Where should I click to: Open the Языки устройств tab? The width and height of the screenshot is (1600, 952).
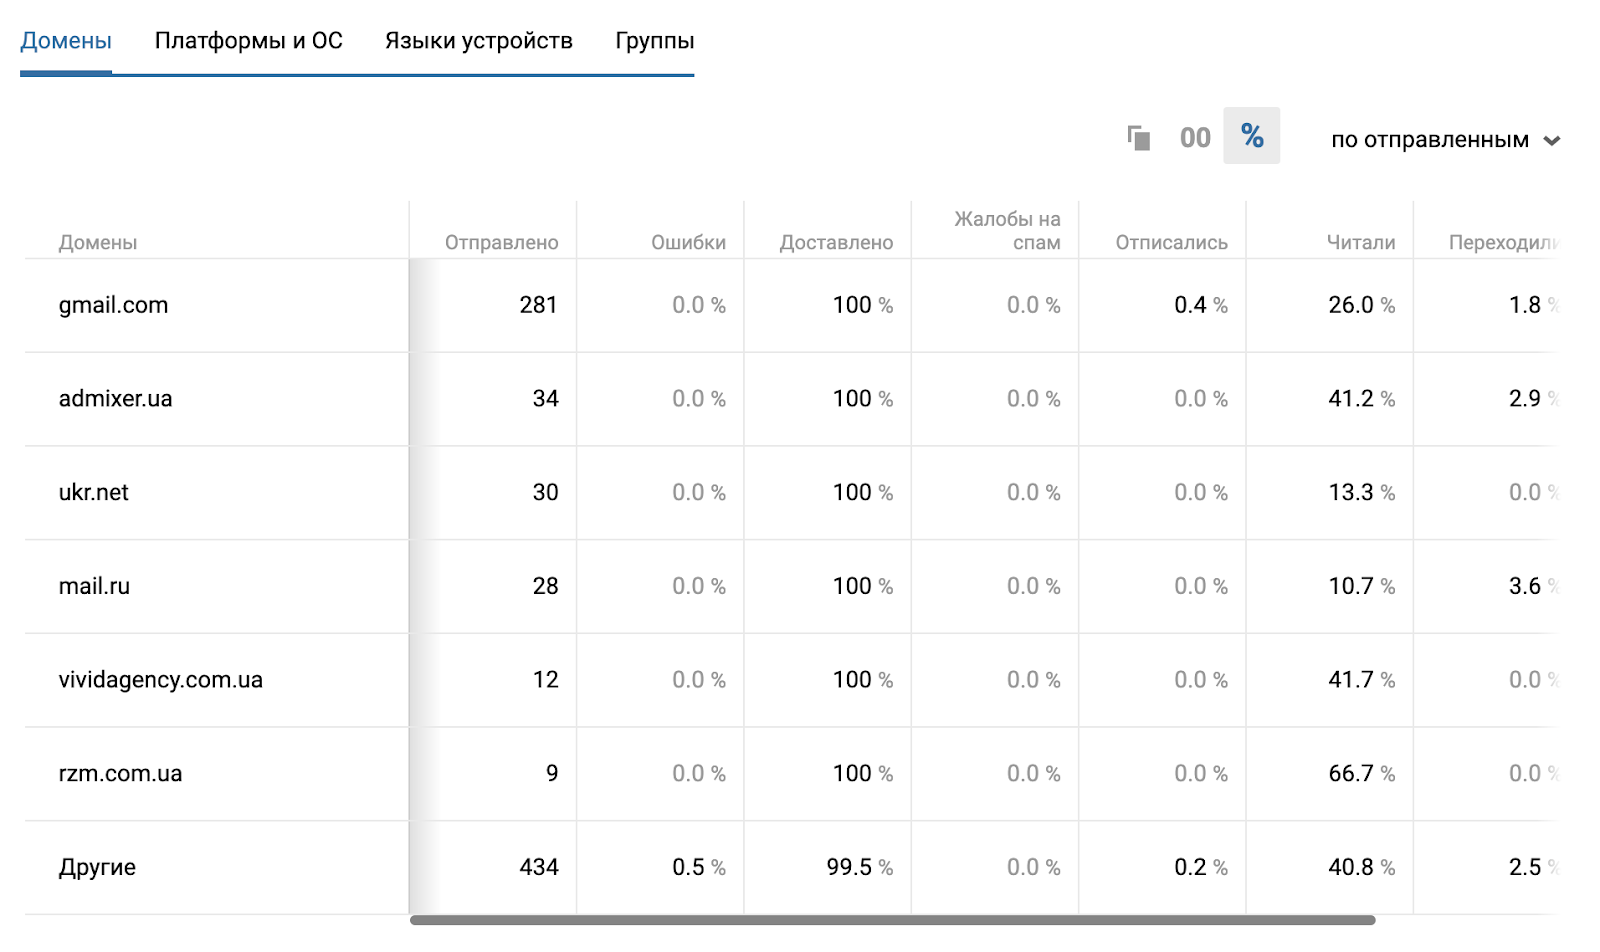pos(479,41)
